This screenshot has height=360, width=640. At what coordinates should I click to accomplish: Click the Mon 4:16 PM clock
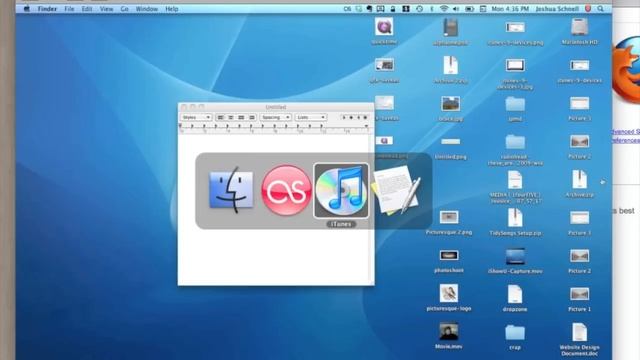(510, 9)
